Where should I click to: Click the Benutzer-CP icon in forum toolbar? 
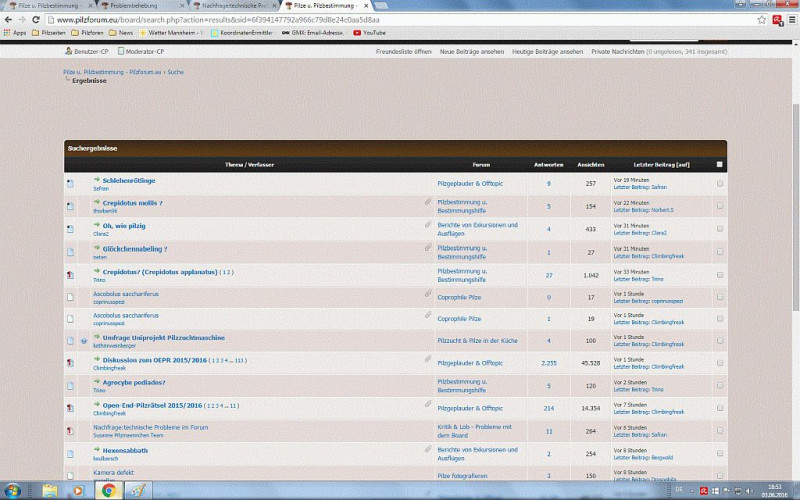[66, 50]
